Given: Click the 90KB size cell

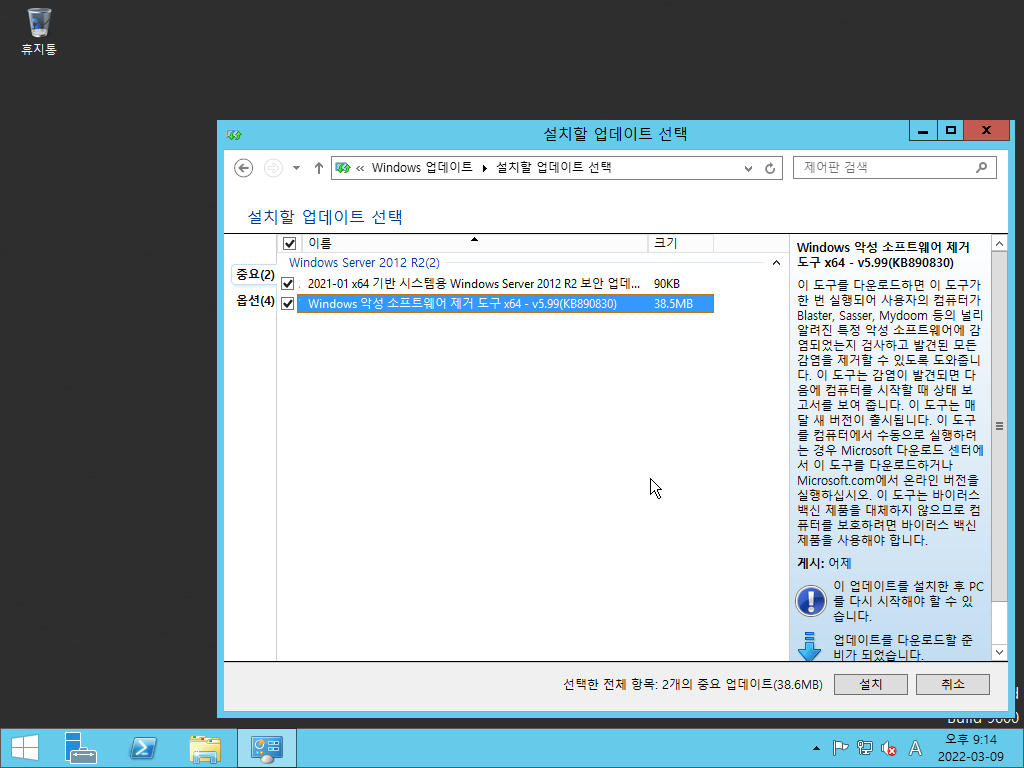Looking at the screenshot, I should (x=667, y=284).
